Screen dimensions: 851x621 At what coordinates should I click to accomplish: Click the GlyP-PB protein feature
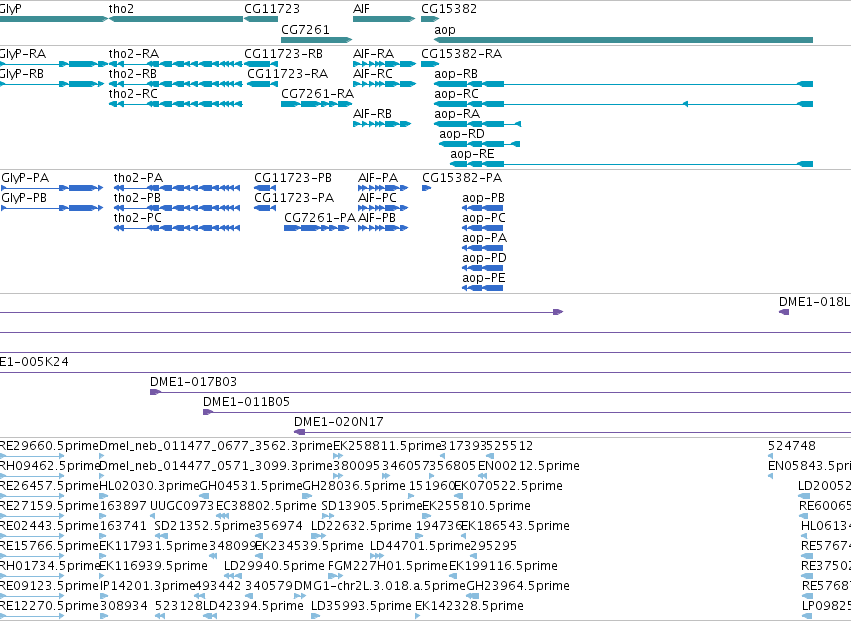[52, 208]
